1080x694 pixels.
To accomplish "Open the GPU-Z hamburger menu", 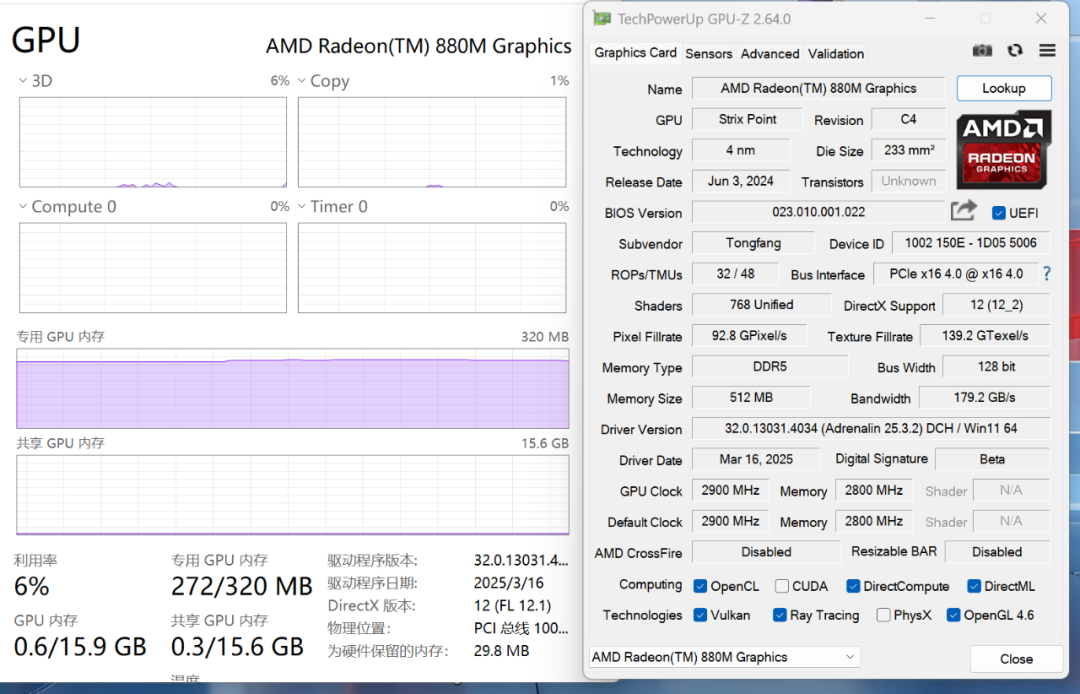I will 1048,51.
